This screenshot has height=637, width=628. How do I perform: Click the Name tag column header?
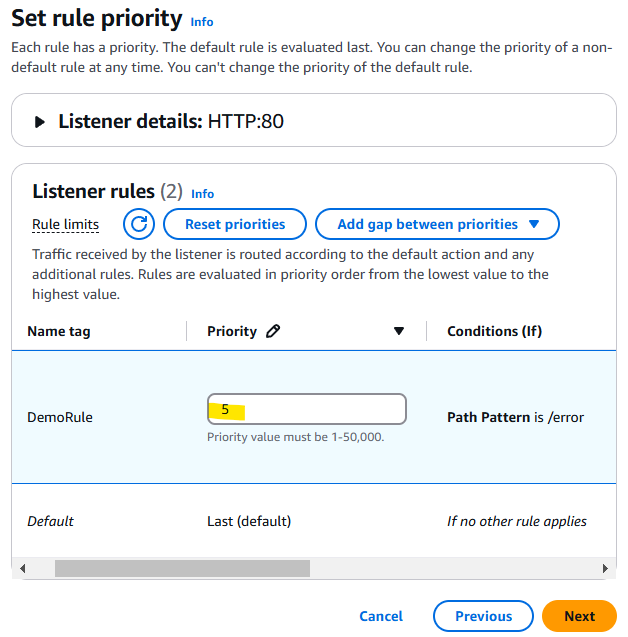coord(59,331)
